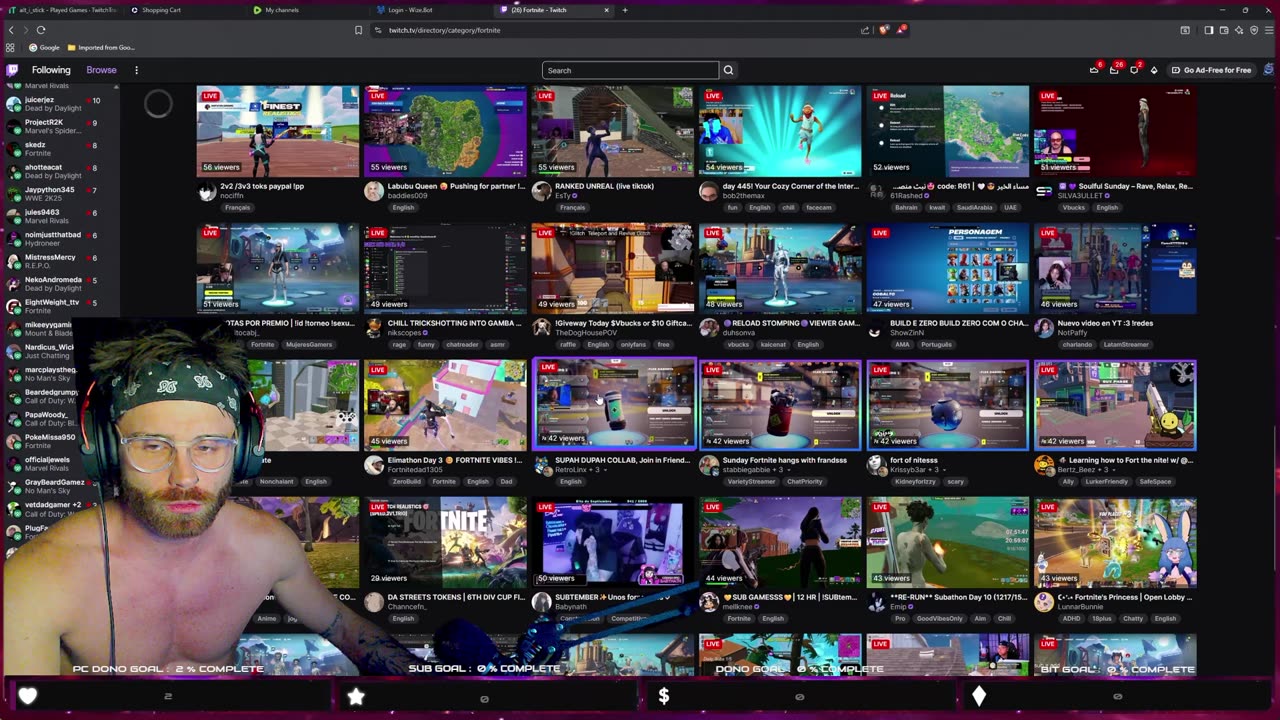
Task: Open the RE-RUN Subathon Day 10 stream title
Action: [958, 597]
